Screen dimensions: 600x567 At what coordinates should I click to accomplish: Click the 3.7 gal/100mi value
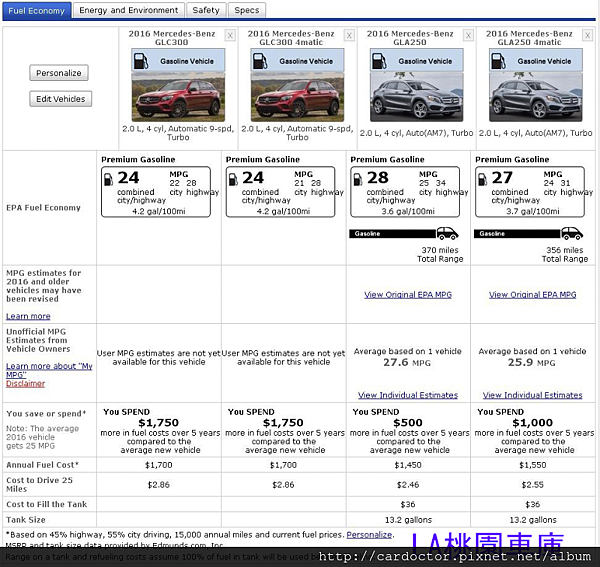[533, 211]
